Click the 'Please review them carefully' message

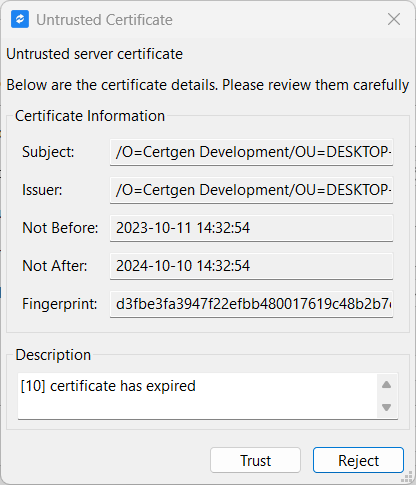pyautogui.click(x=315, y=85)
